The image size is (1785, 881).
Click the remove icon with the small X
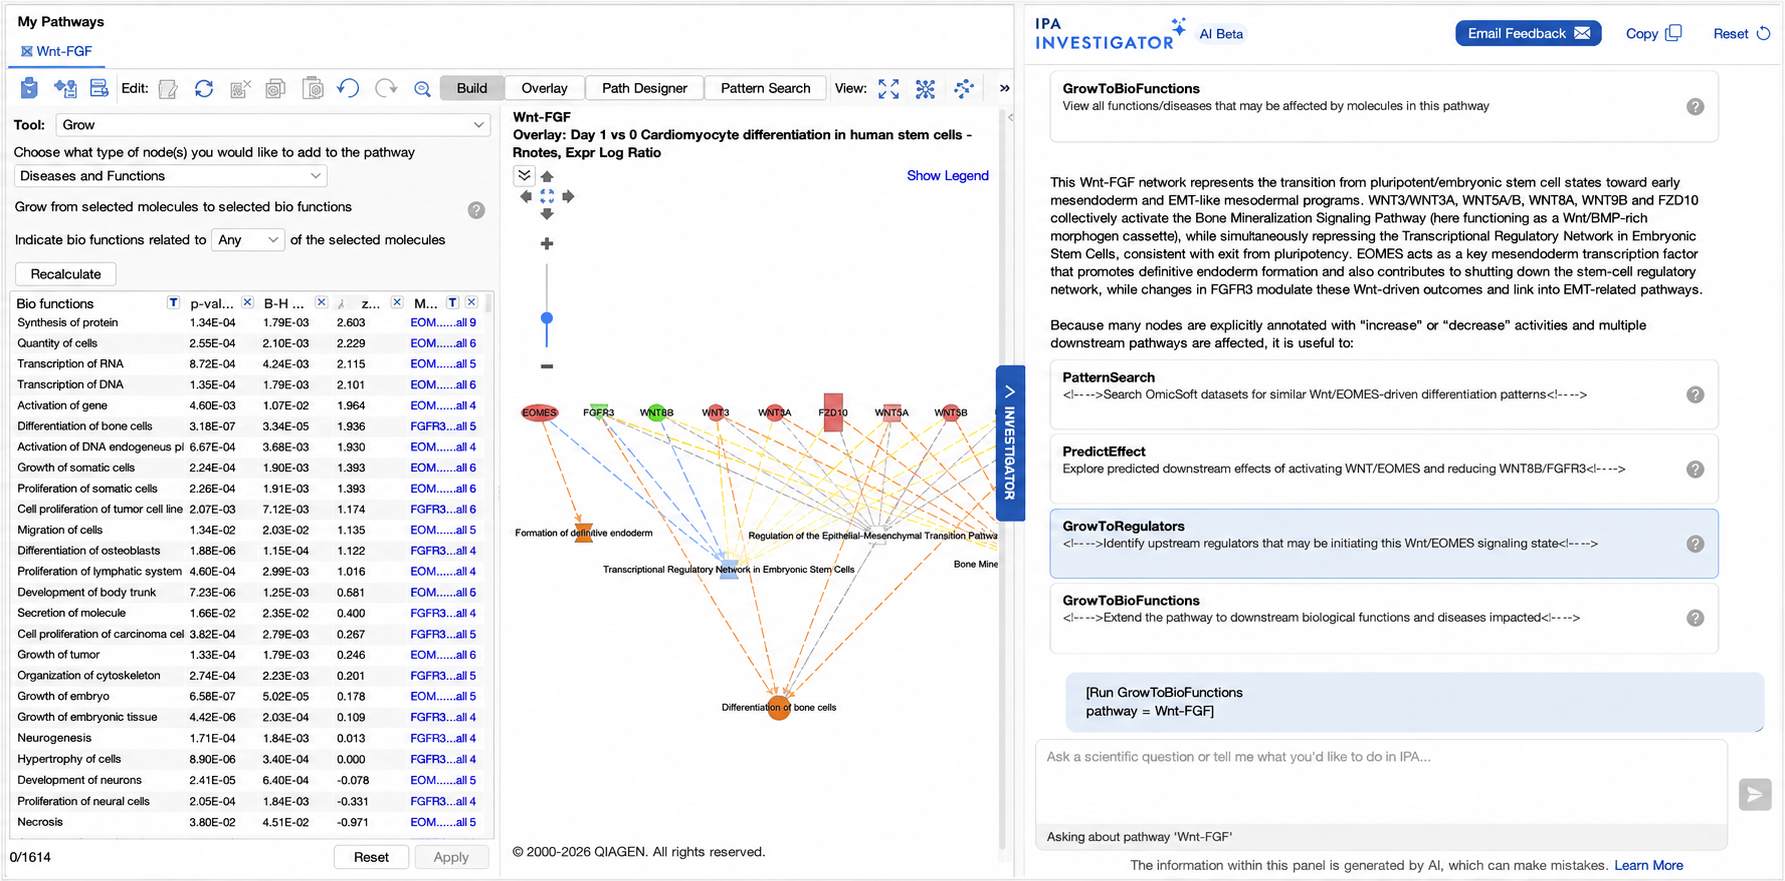(240, 89)
